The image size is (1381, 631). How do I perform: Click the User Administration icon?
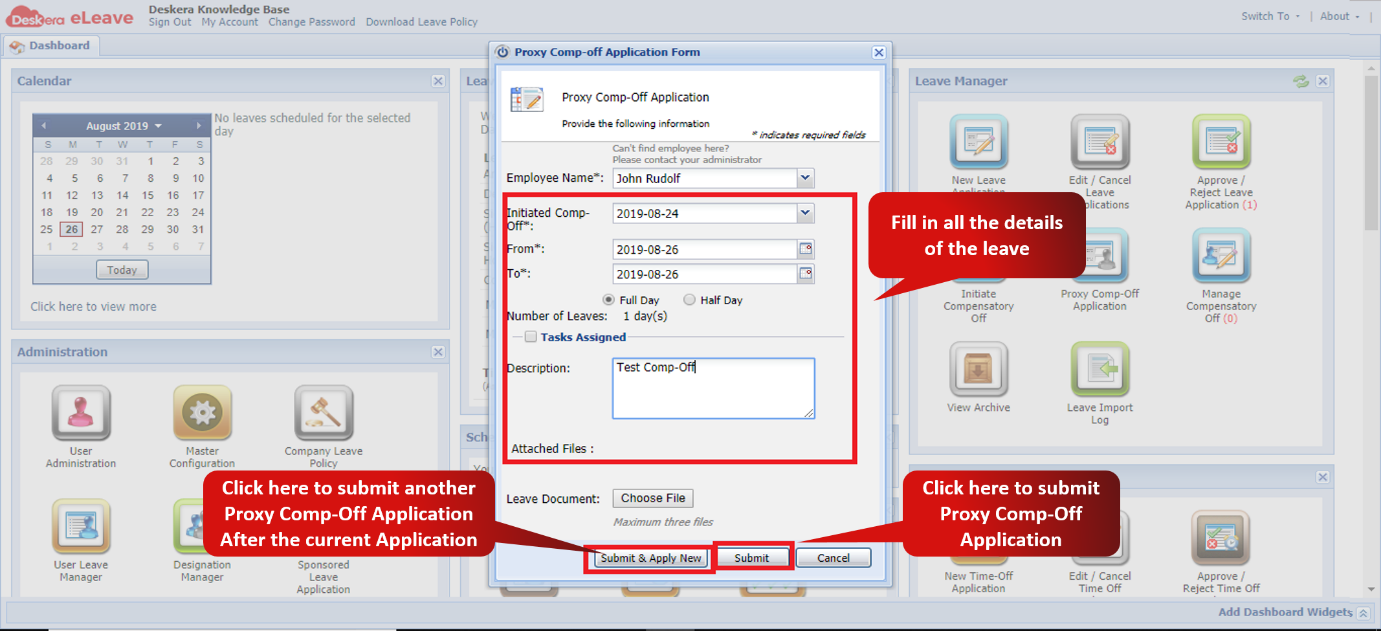click(80, 414)
